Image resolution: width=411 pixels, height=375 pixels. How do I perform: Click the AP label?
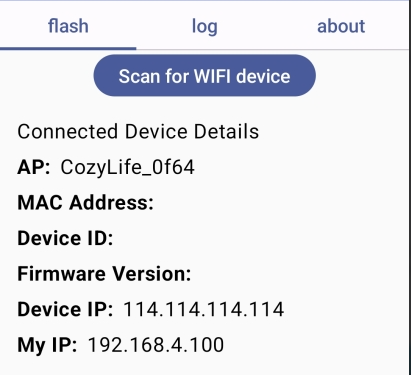point(34,167)
